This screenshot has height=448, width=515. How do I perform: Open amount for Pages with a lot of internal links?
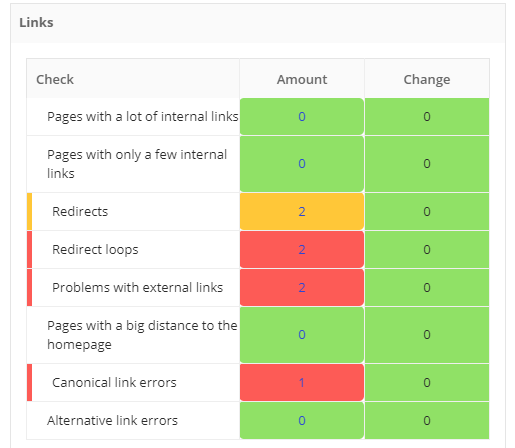pos(302,117)
